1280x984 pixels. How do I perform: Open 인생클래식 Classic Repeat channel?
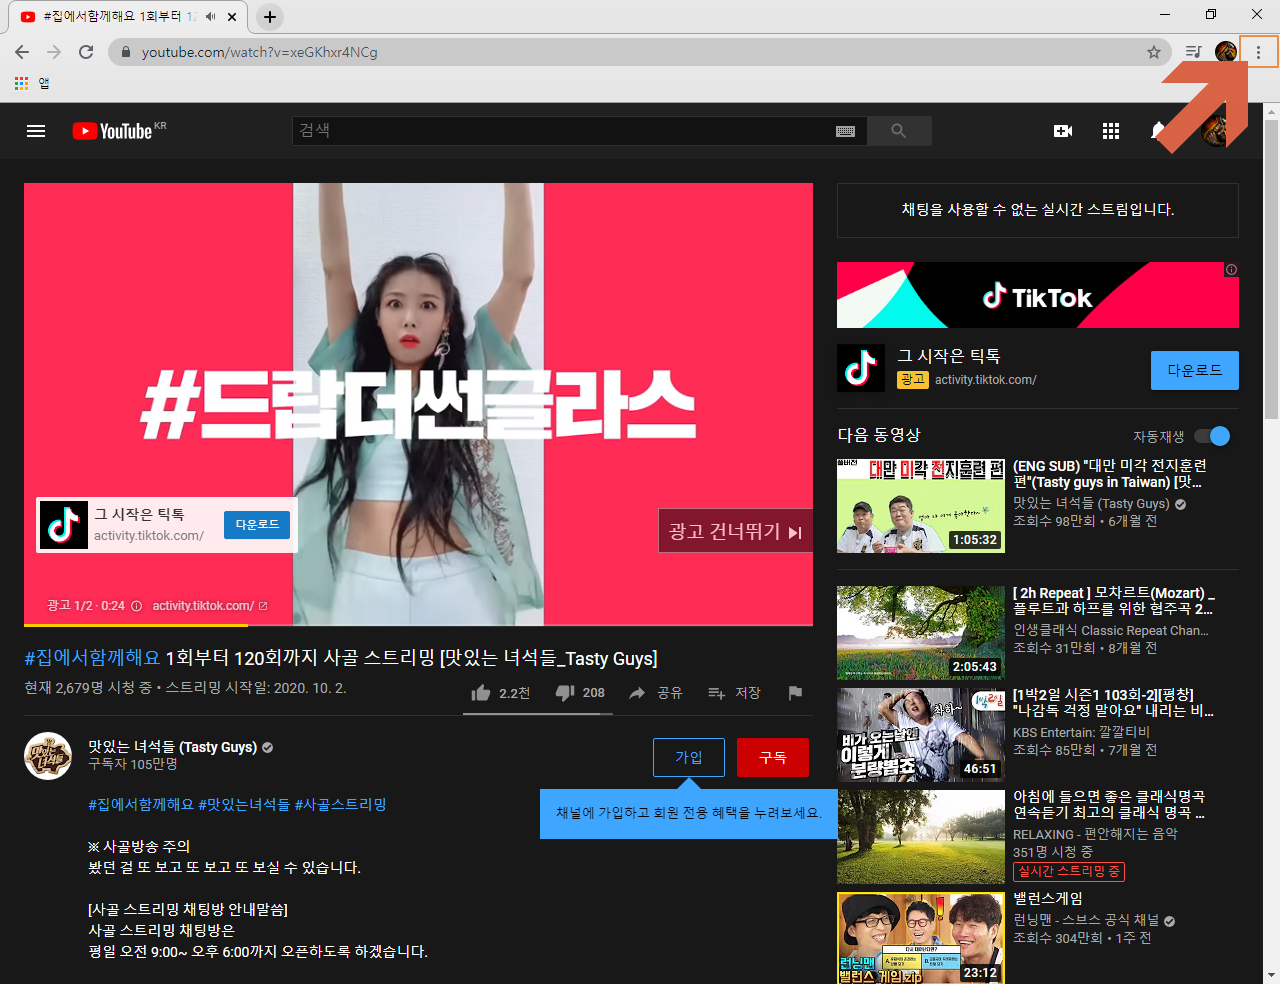[1111, 630]
